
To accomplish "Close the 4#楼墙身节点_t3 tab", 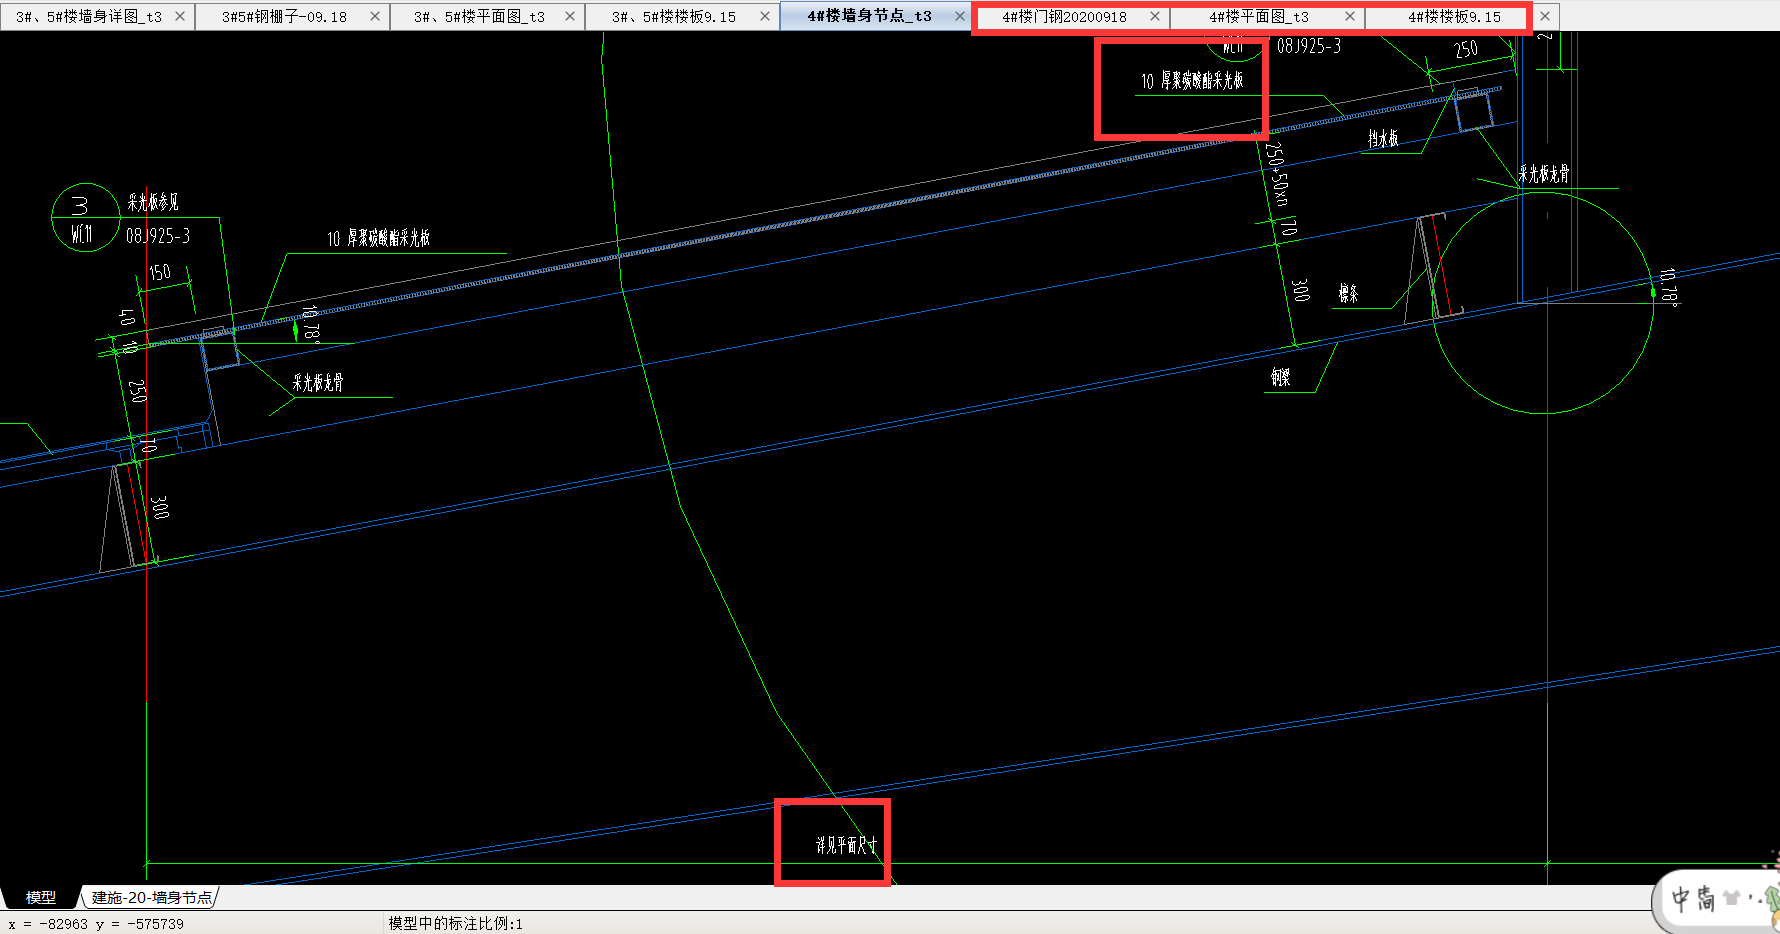I will coord(960,16).
